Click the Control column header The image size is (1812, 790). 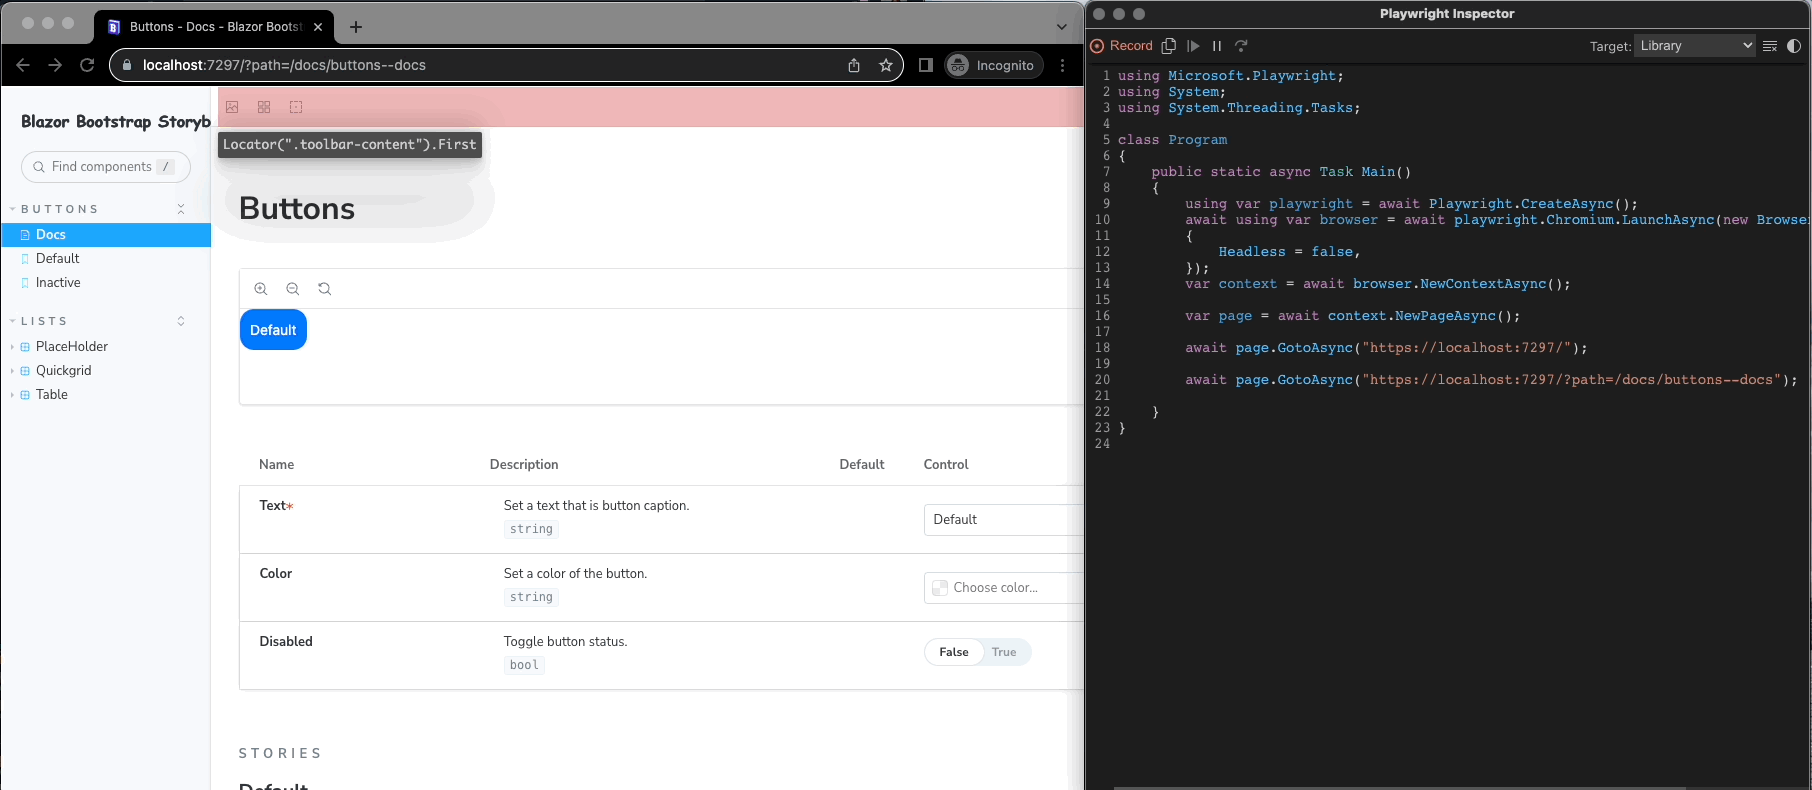(946, 465)
